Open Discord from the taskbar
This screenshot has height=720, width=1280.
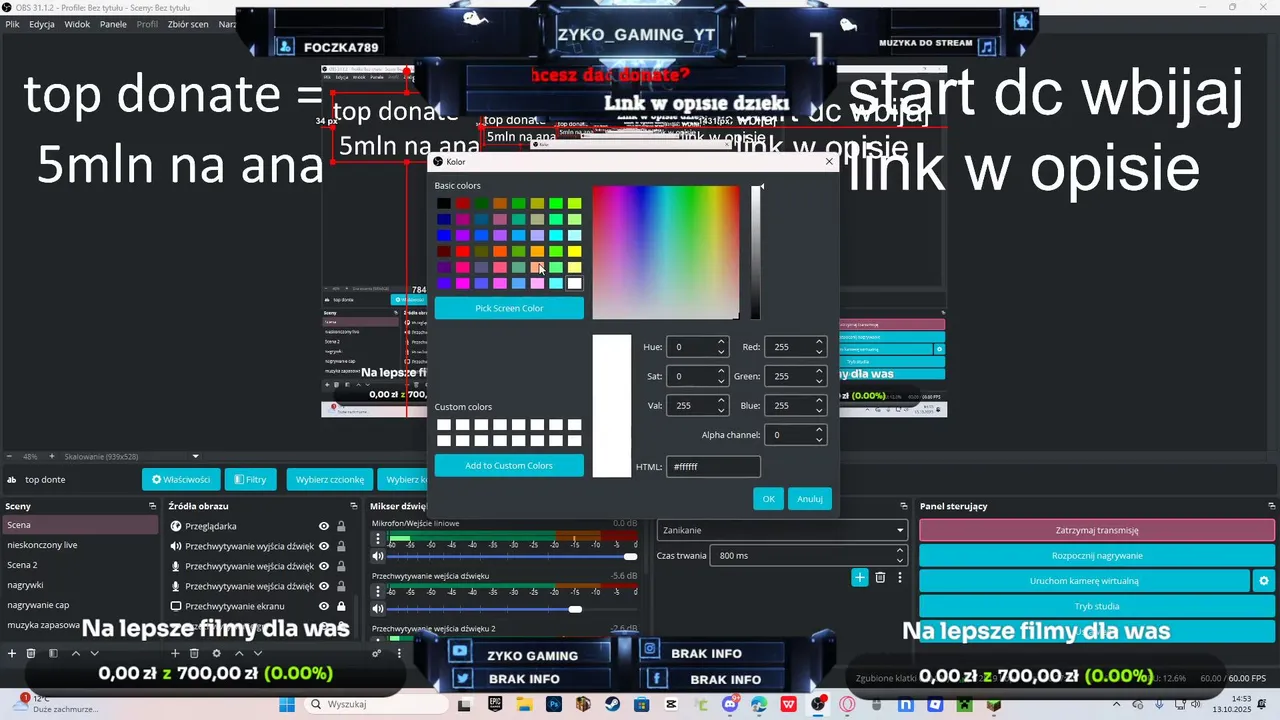731,704
